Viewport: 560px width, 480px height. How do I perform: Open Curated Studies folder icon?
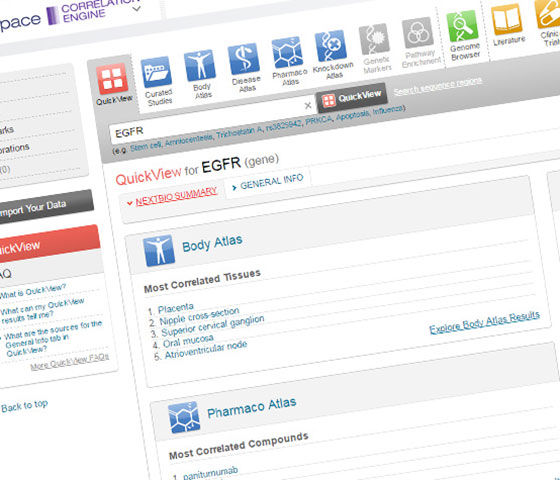pos(156,72)
